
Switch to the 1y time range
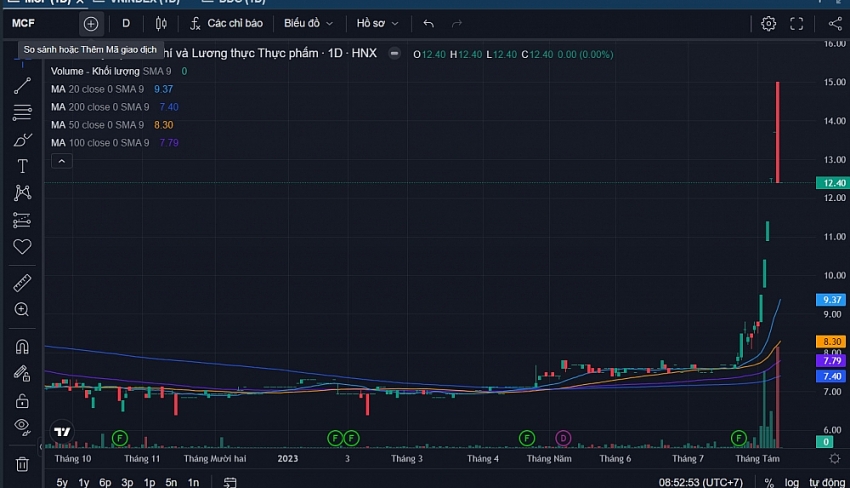(83, 482)
